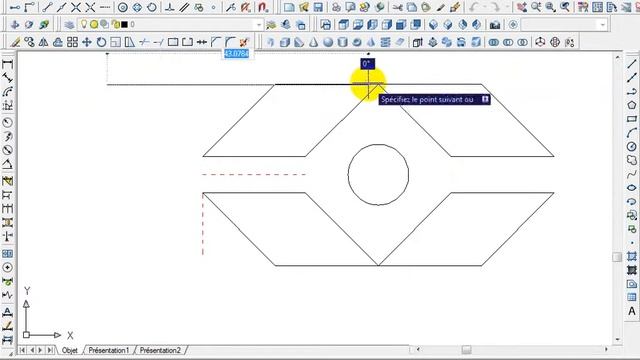
Task: Select the Line tool in Draw toolbar
Action: (632, 64)
